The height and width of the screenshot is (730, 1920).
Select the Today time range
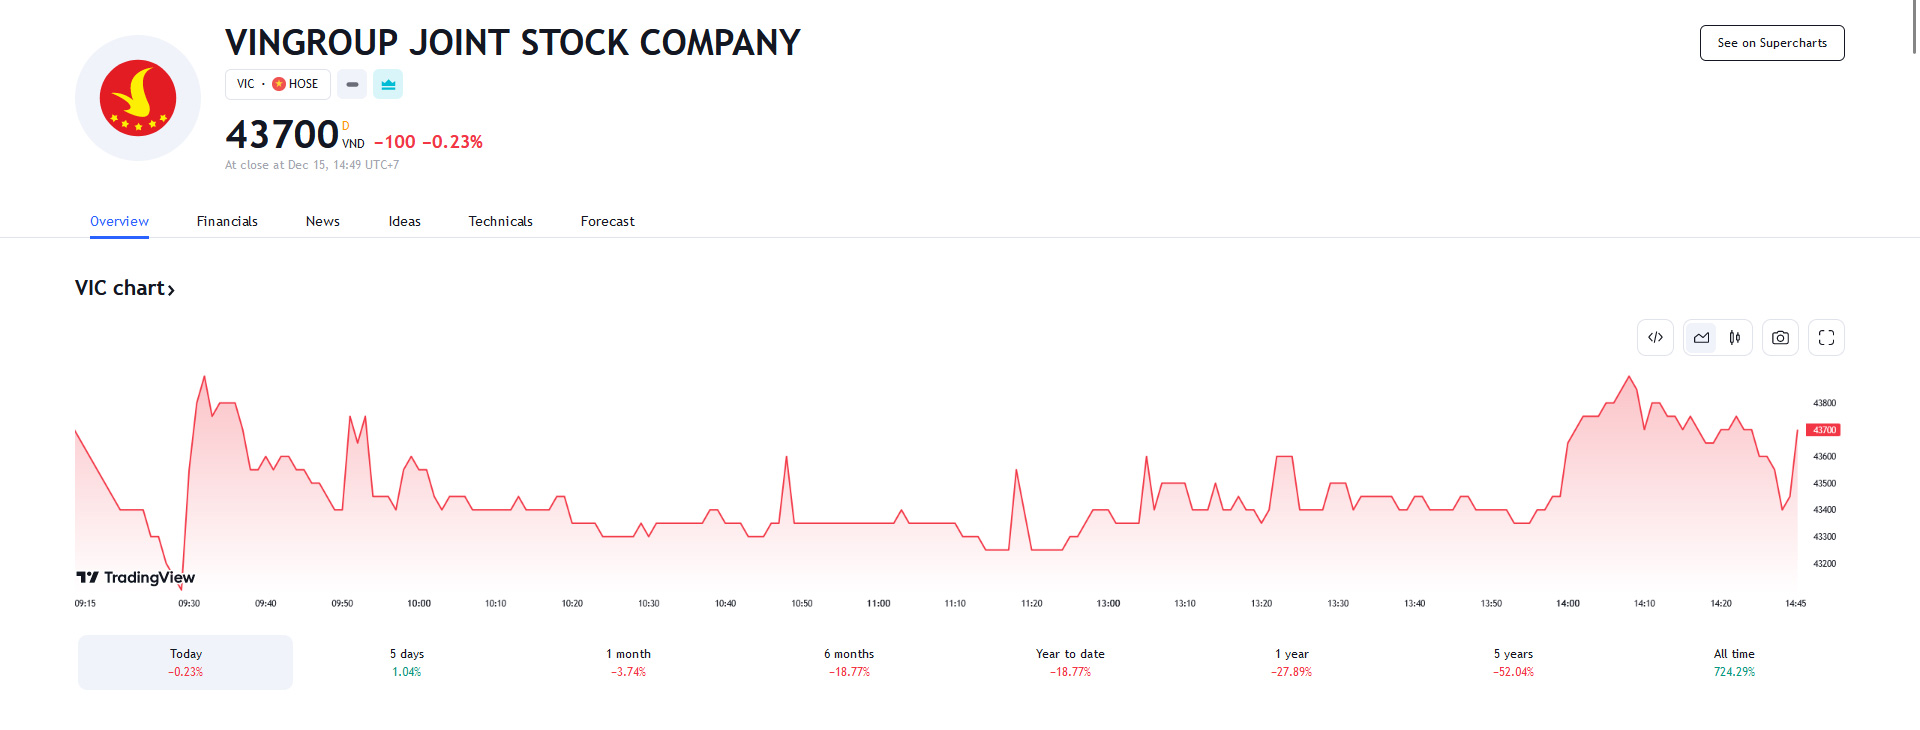186,662
